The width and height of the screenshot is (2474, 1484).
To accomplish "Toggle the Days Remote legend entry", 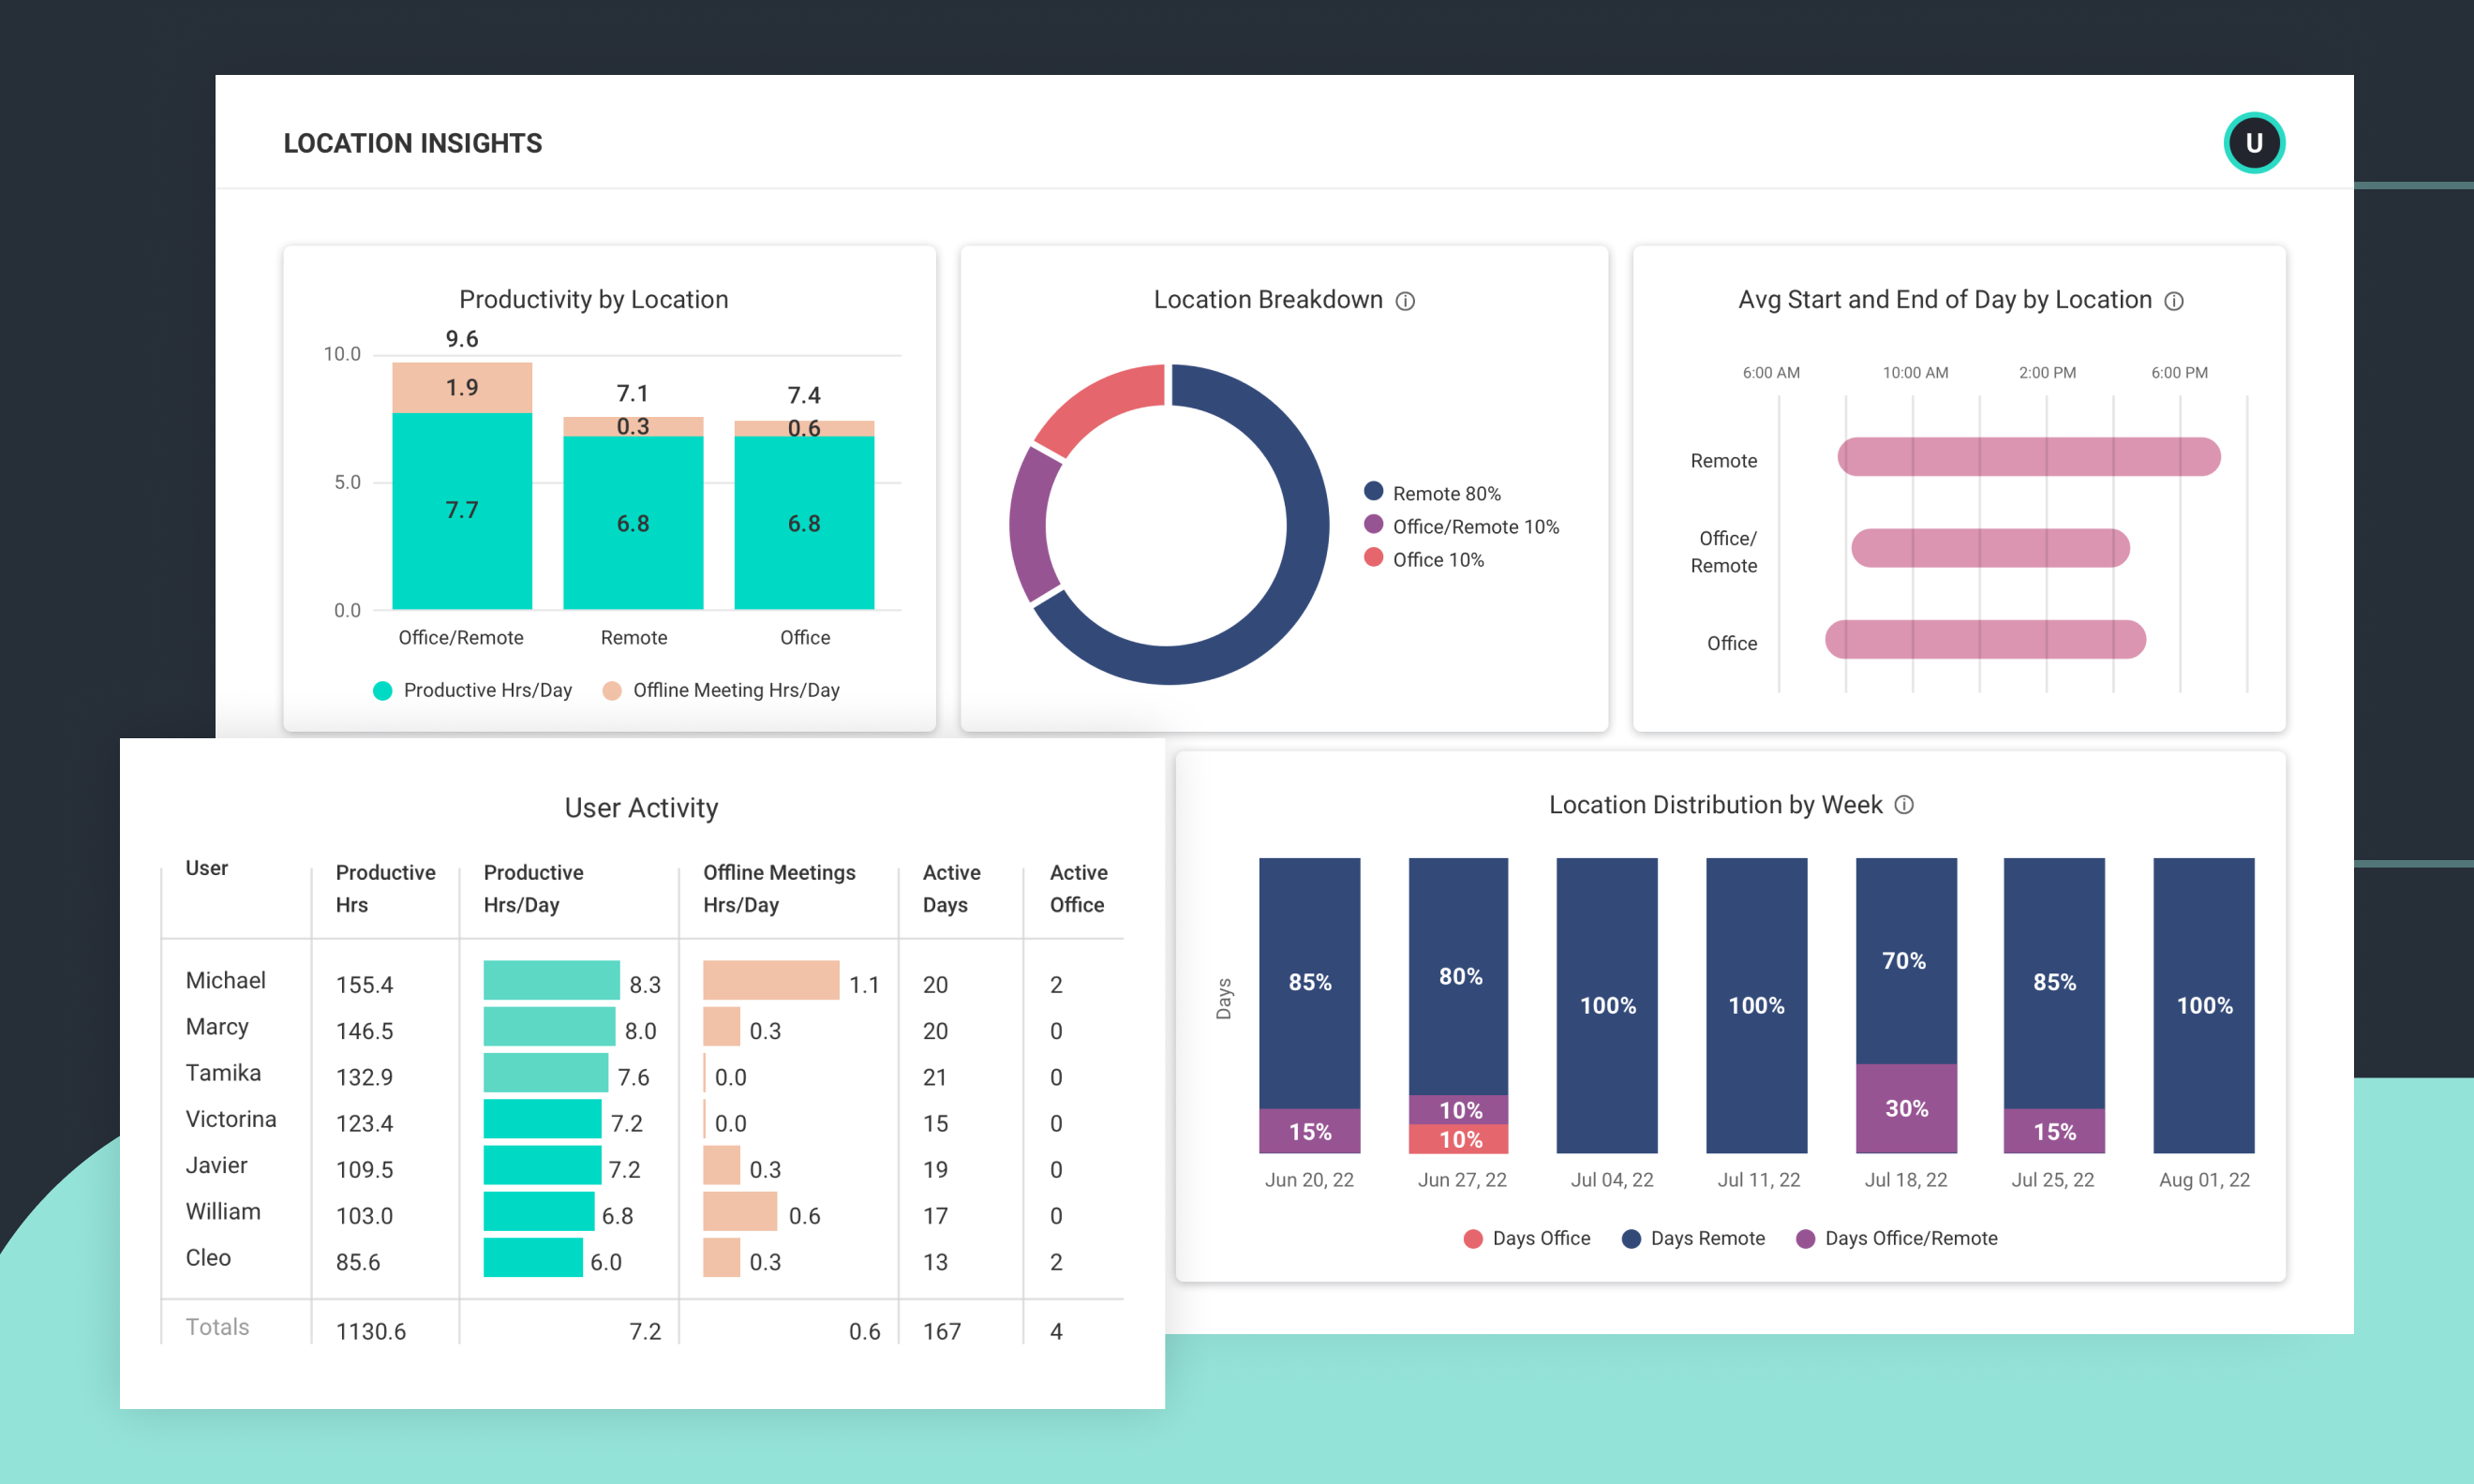I will coord(1631,1238).
